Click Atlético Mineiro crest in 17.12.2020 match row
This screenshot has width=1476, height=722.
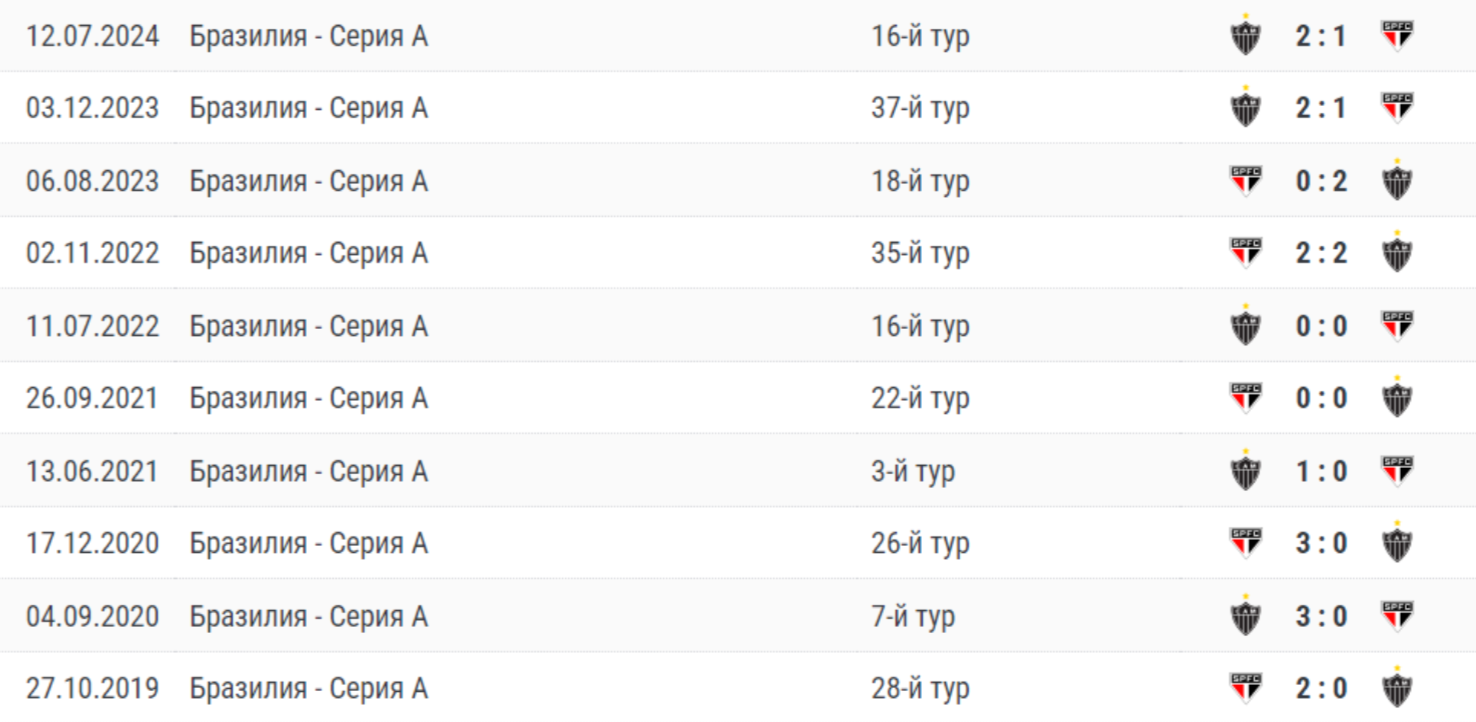pos(1396,543)
